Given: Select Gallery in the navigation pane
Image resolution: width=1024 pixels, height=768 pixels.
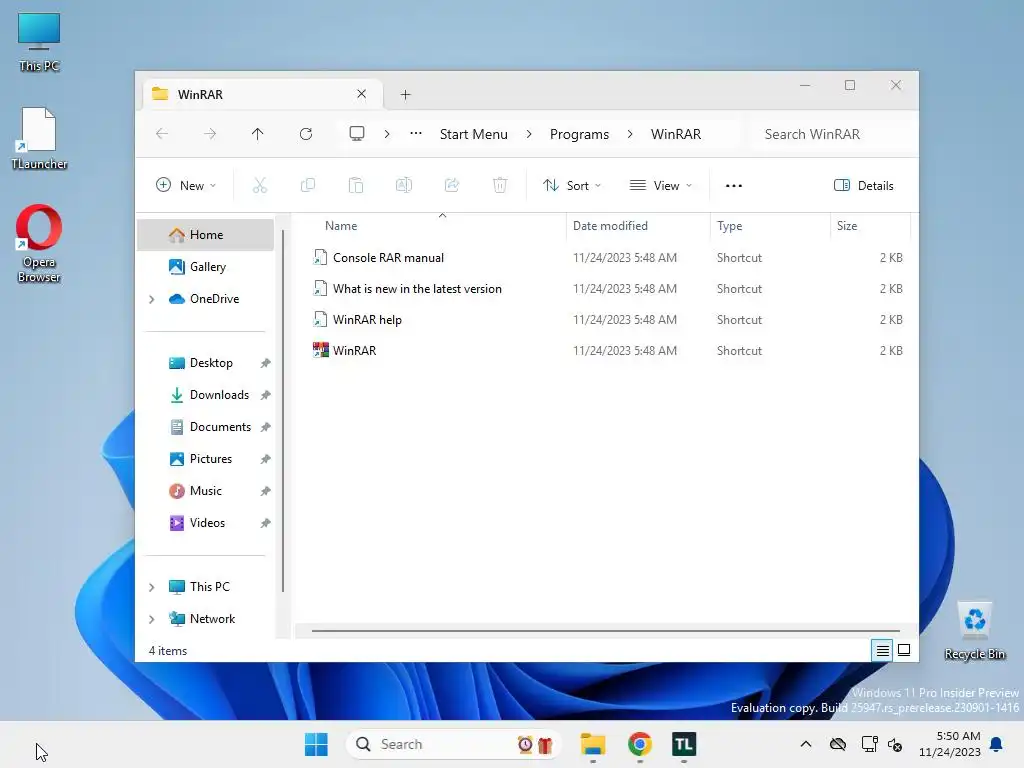Looking at the screenshot, I should pyautogui.click(x=206, y=267).
